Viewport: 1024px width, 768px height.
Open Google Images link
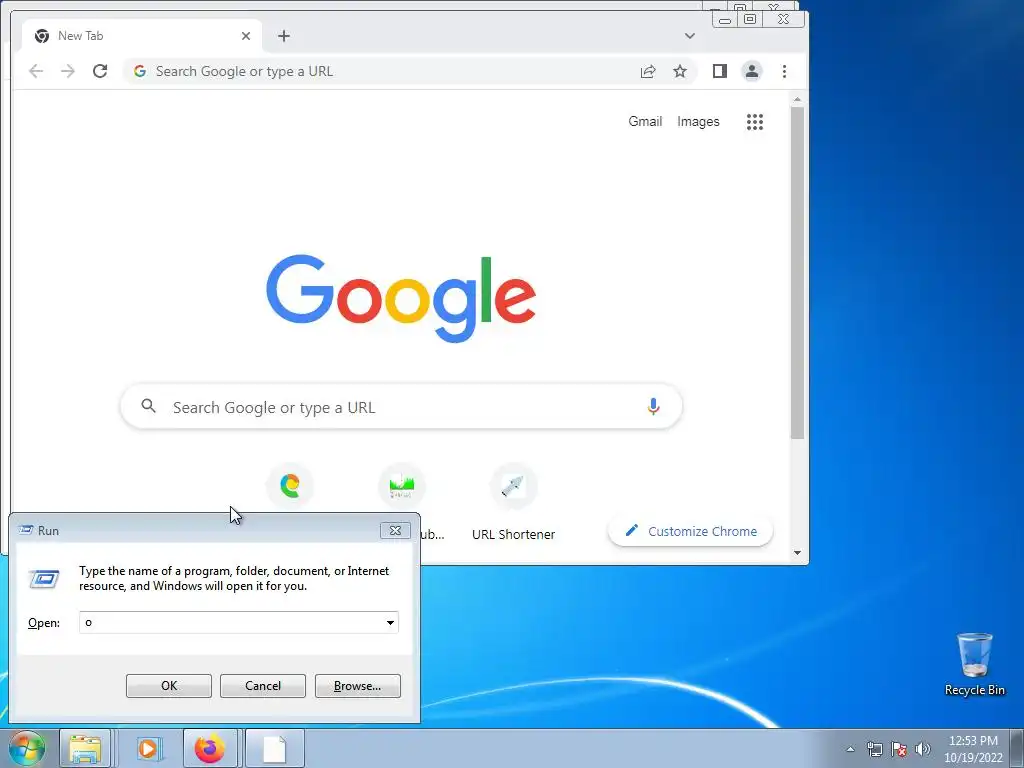click(x=698, y=121)
